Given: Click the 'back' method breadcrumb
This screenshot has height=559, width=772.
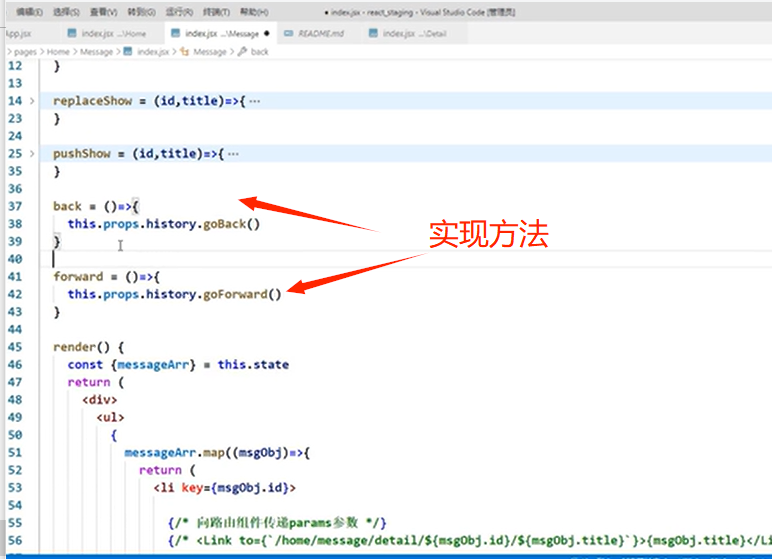Looking at the screenshot, I should [x=259, y=52].
